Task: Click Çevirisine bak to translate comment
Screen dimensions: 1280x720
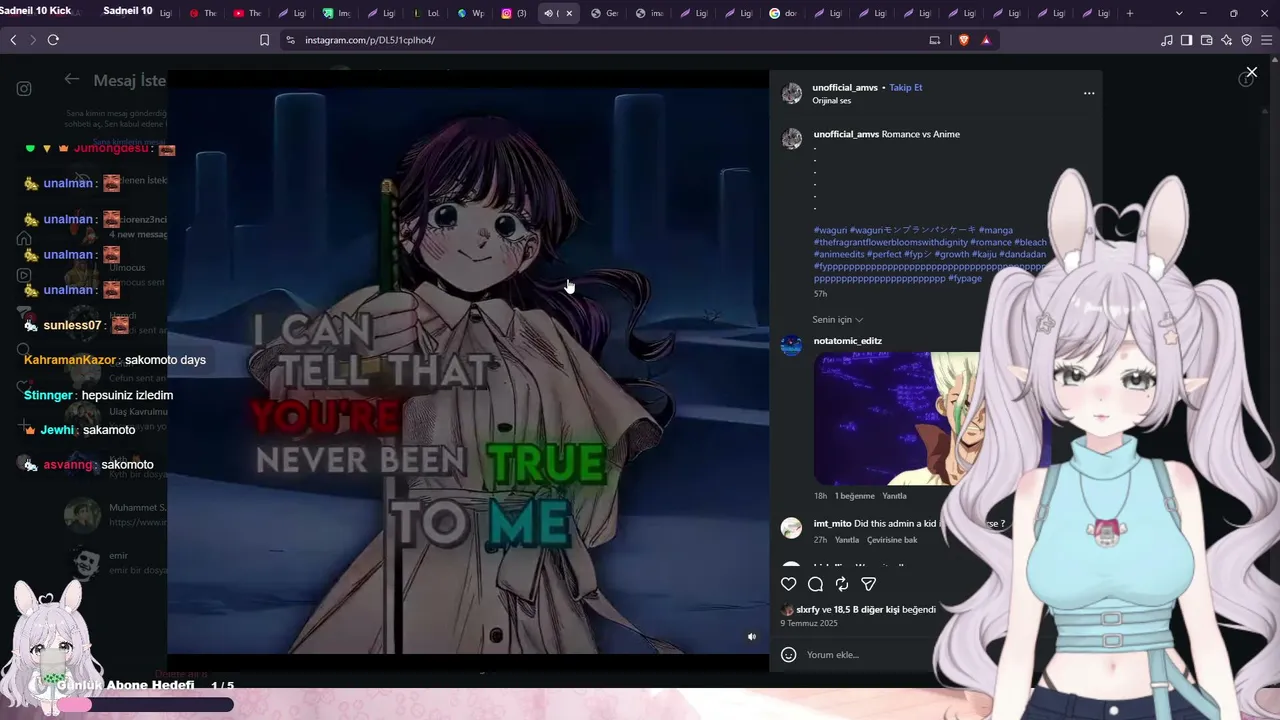Action: point(892,540)
